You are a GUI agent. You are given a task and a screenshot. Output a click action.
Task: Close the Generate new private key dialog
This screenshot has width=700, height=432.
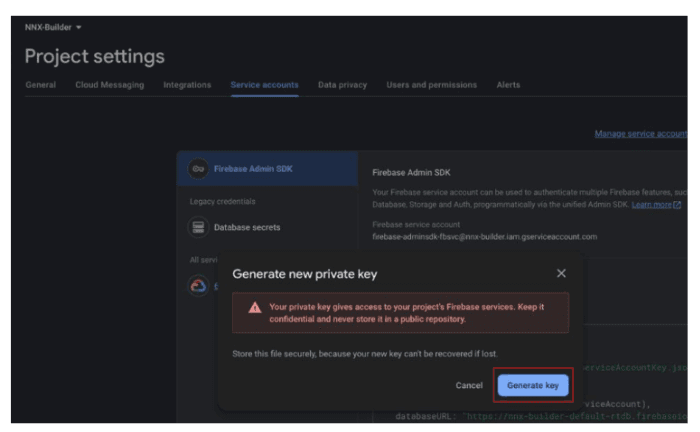[561, 273]
